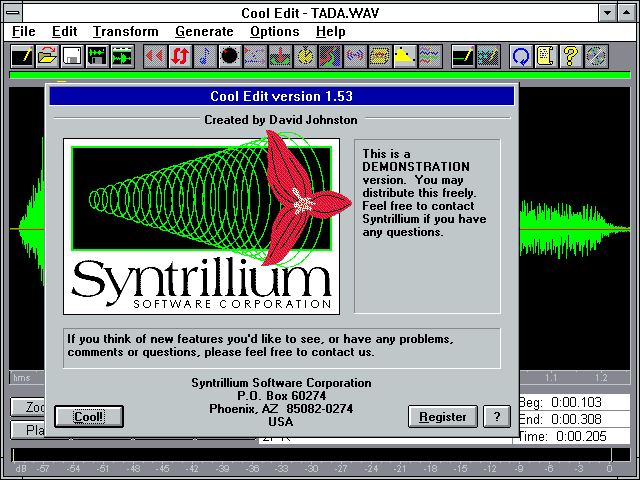Open the Transform menu
The width and height of the screenshot is (640, 480).
pos(125,31)
